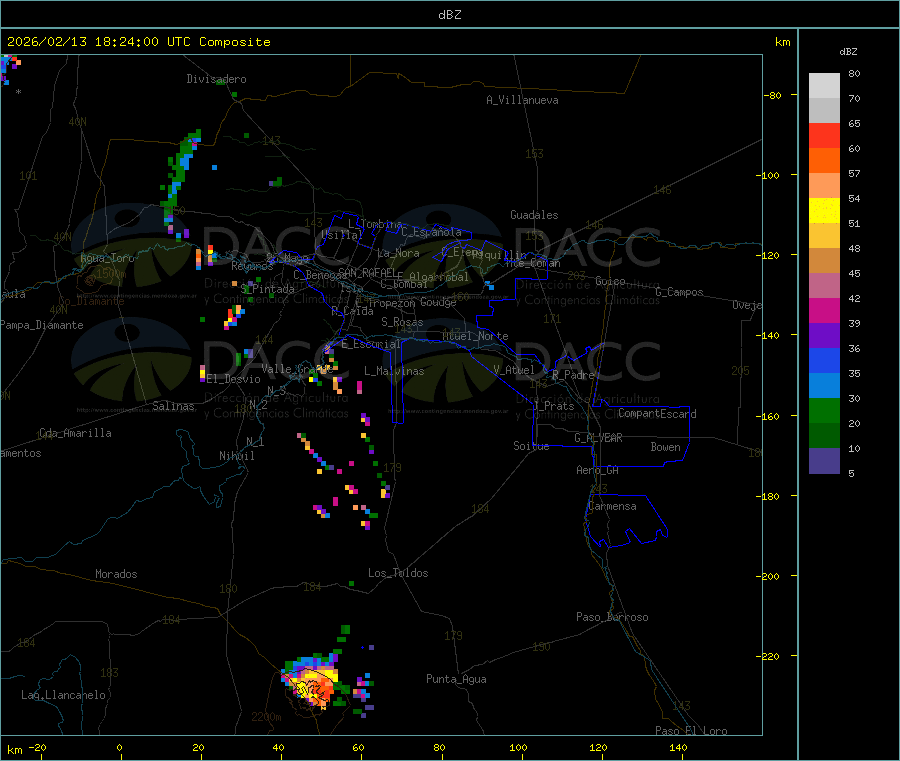Click the 'dBZ' heading above the color legend
This screenshot has width=900, height=761.
click(x=848, y=52)
